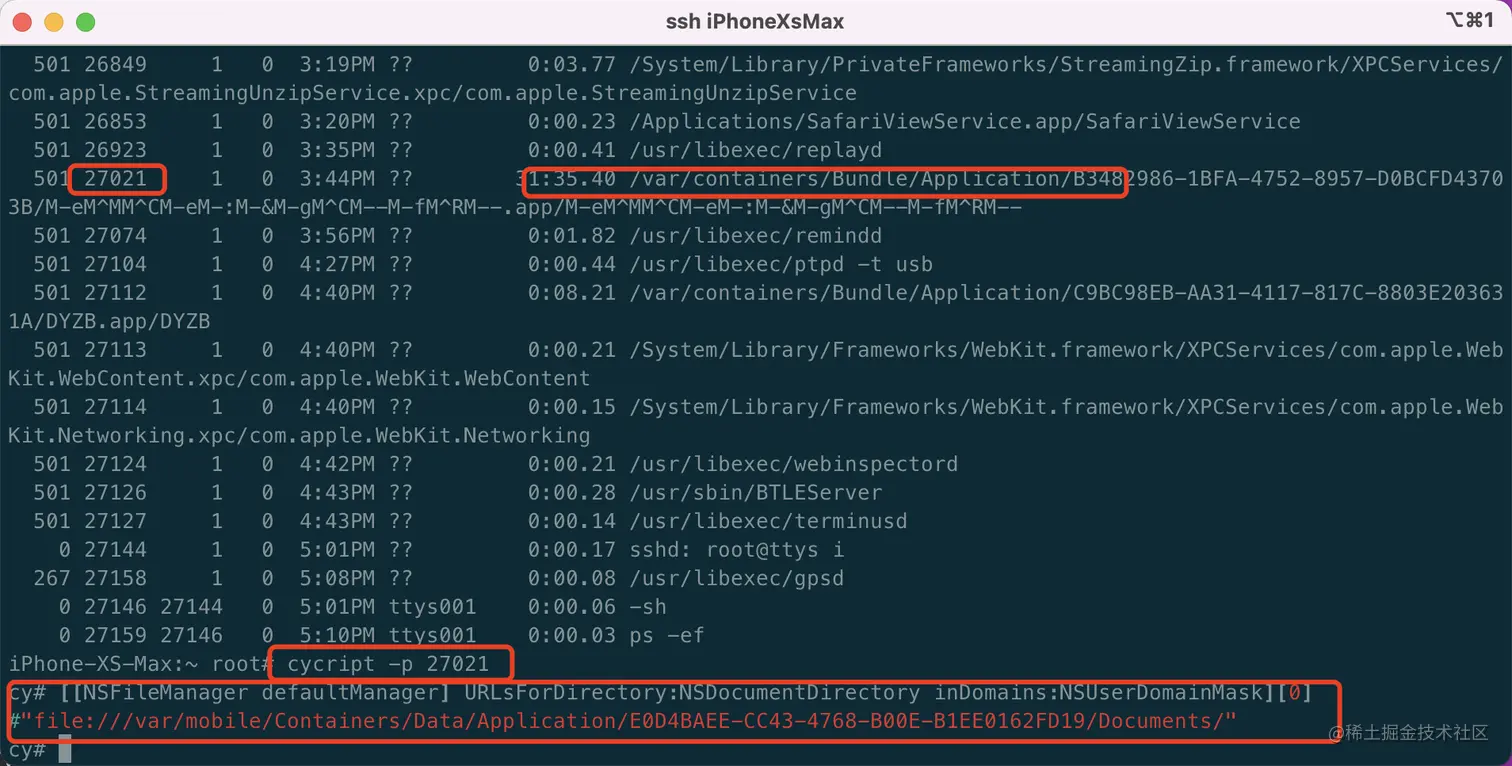Click the DYZB.app/DYZB text line
The height and width of the screenshot is (766, 1512).
point(110,322)
